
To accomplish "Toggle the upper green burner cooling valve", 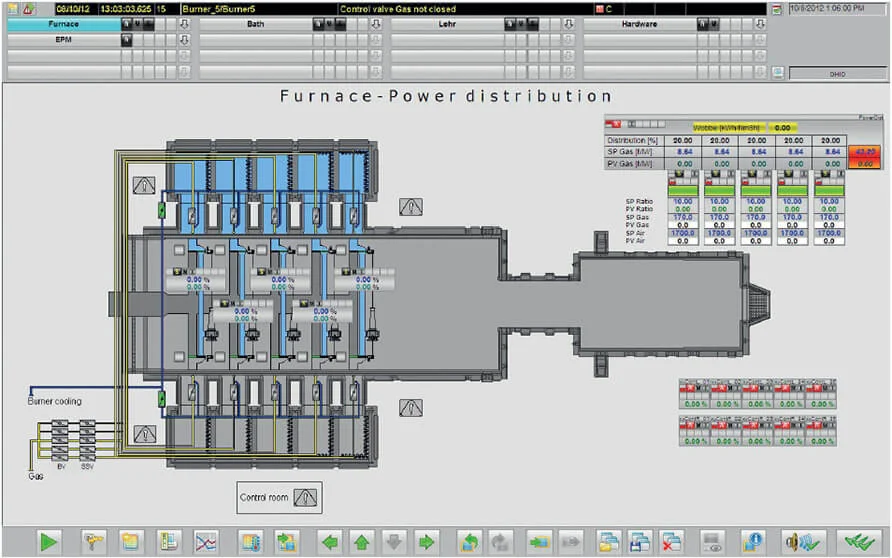I will point(162,210).
